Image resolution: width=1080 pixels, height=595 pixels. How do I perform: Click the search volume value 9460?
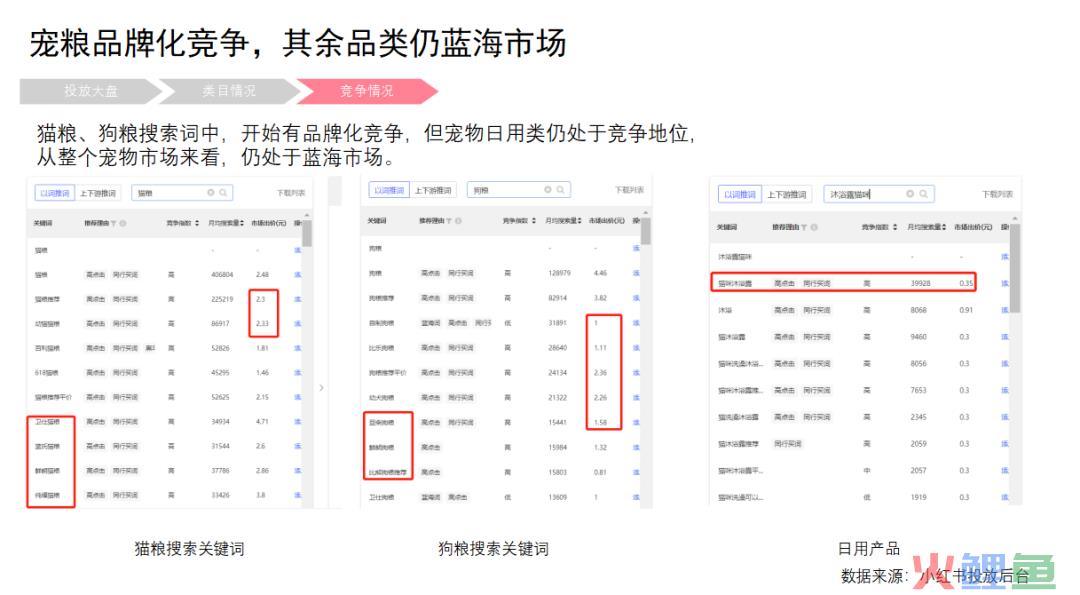918,337
